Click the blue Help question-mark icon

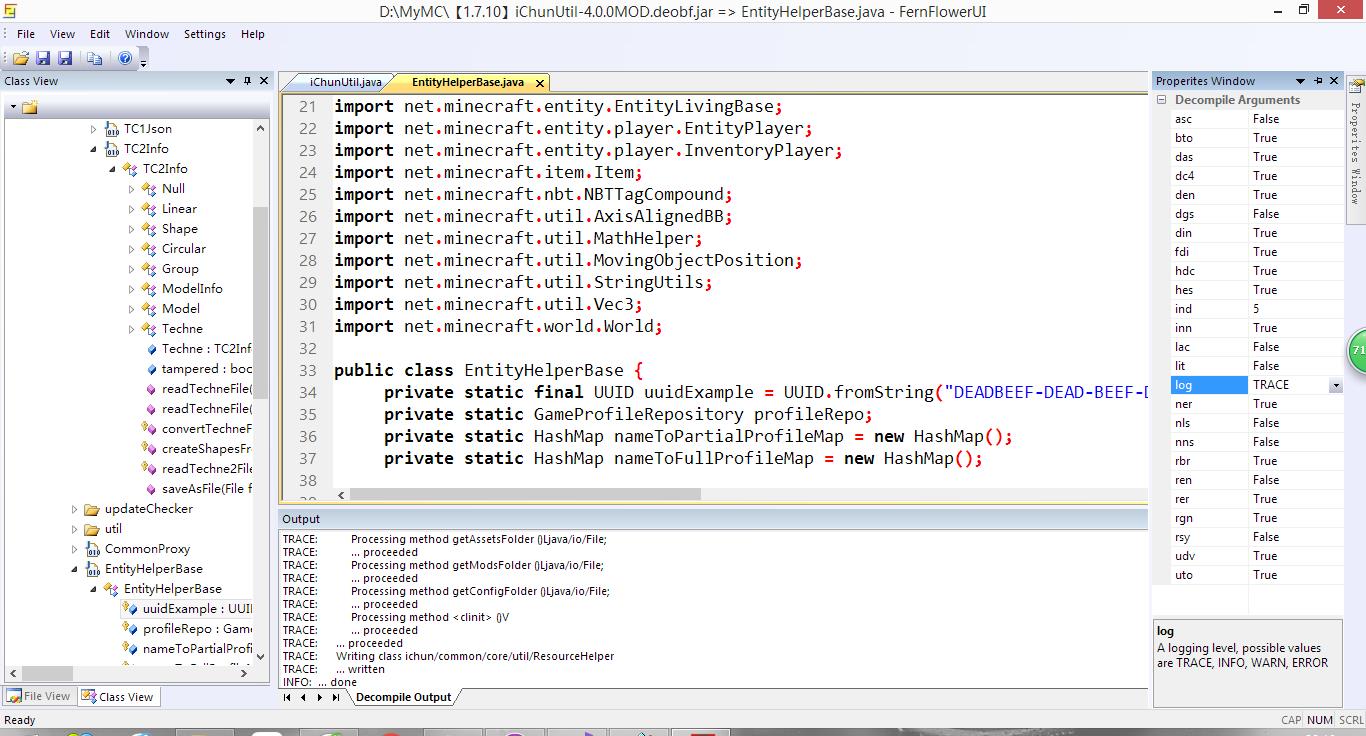coord(125,59)
